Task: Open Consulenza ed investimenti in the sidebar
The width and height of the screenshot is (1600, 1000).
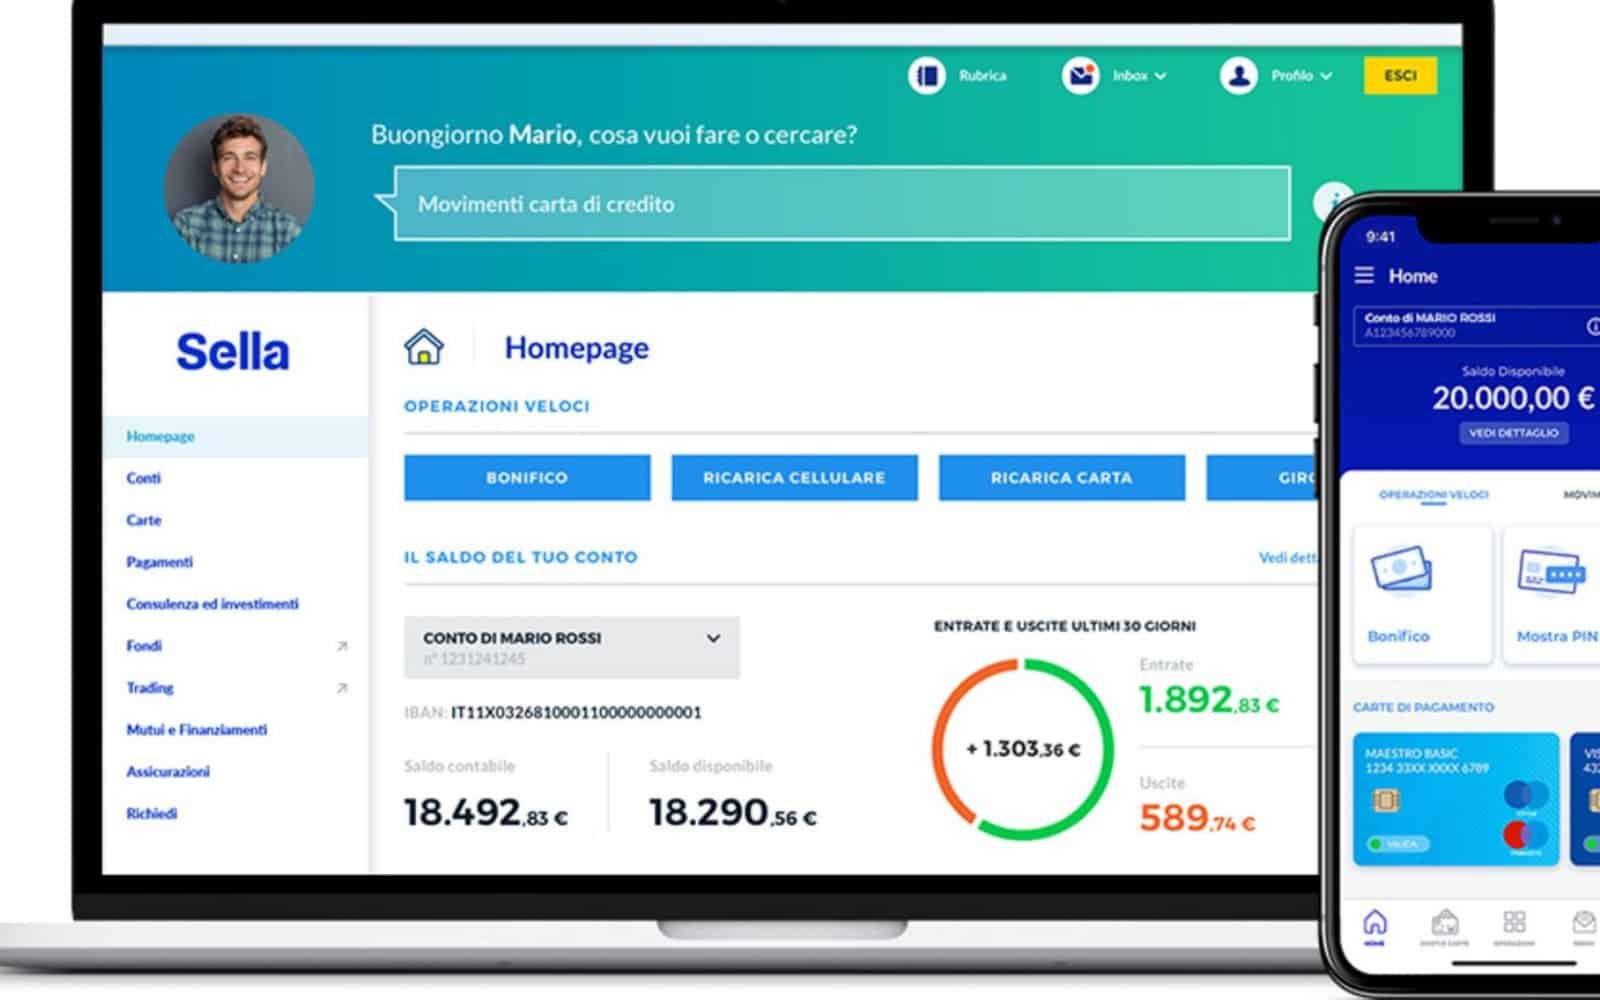Action: point(212,604)
